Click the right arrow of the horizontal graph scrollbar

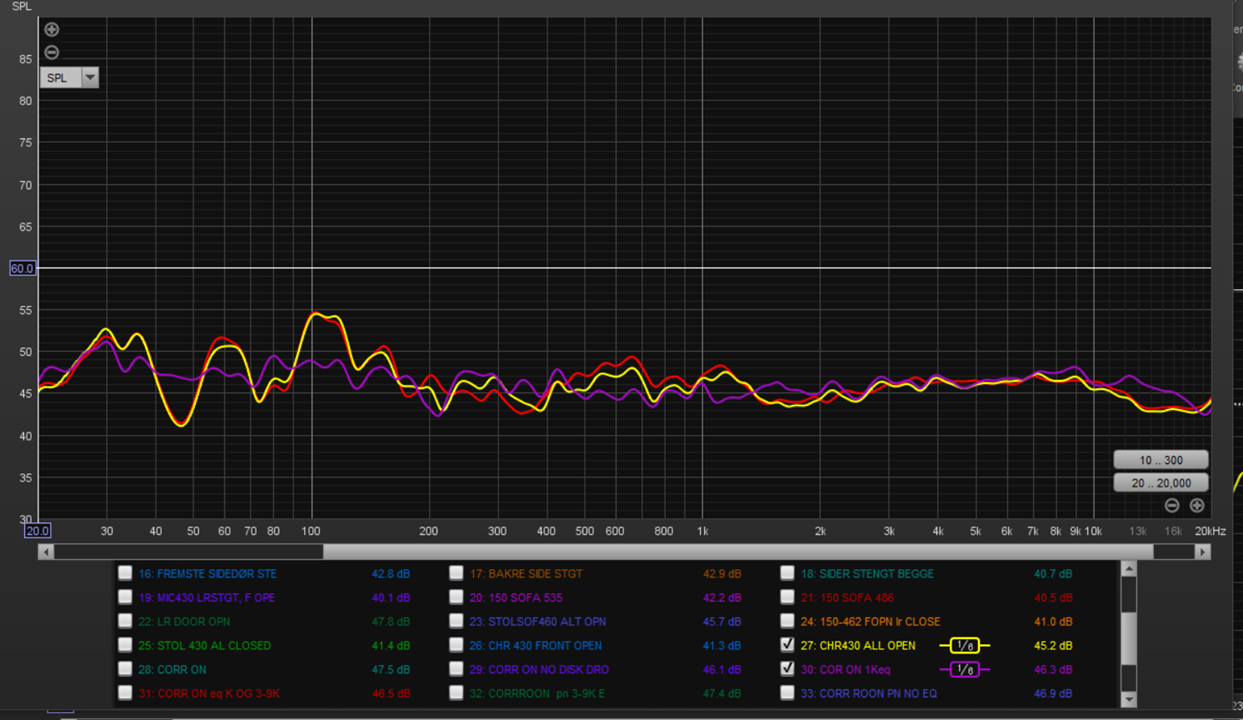pos(1203,551)
